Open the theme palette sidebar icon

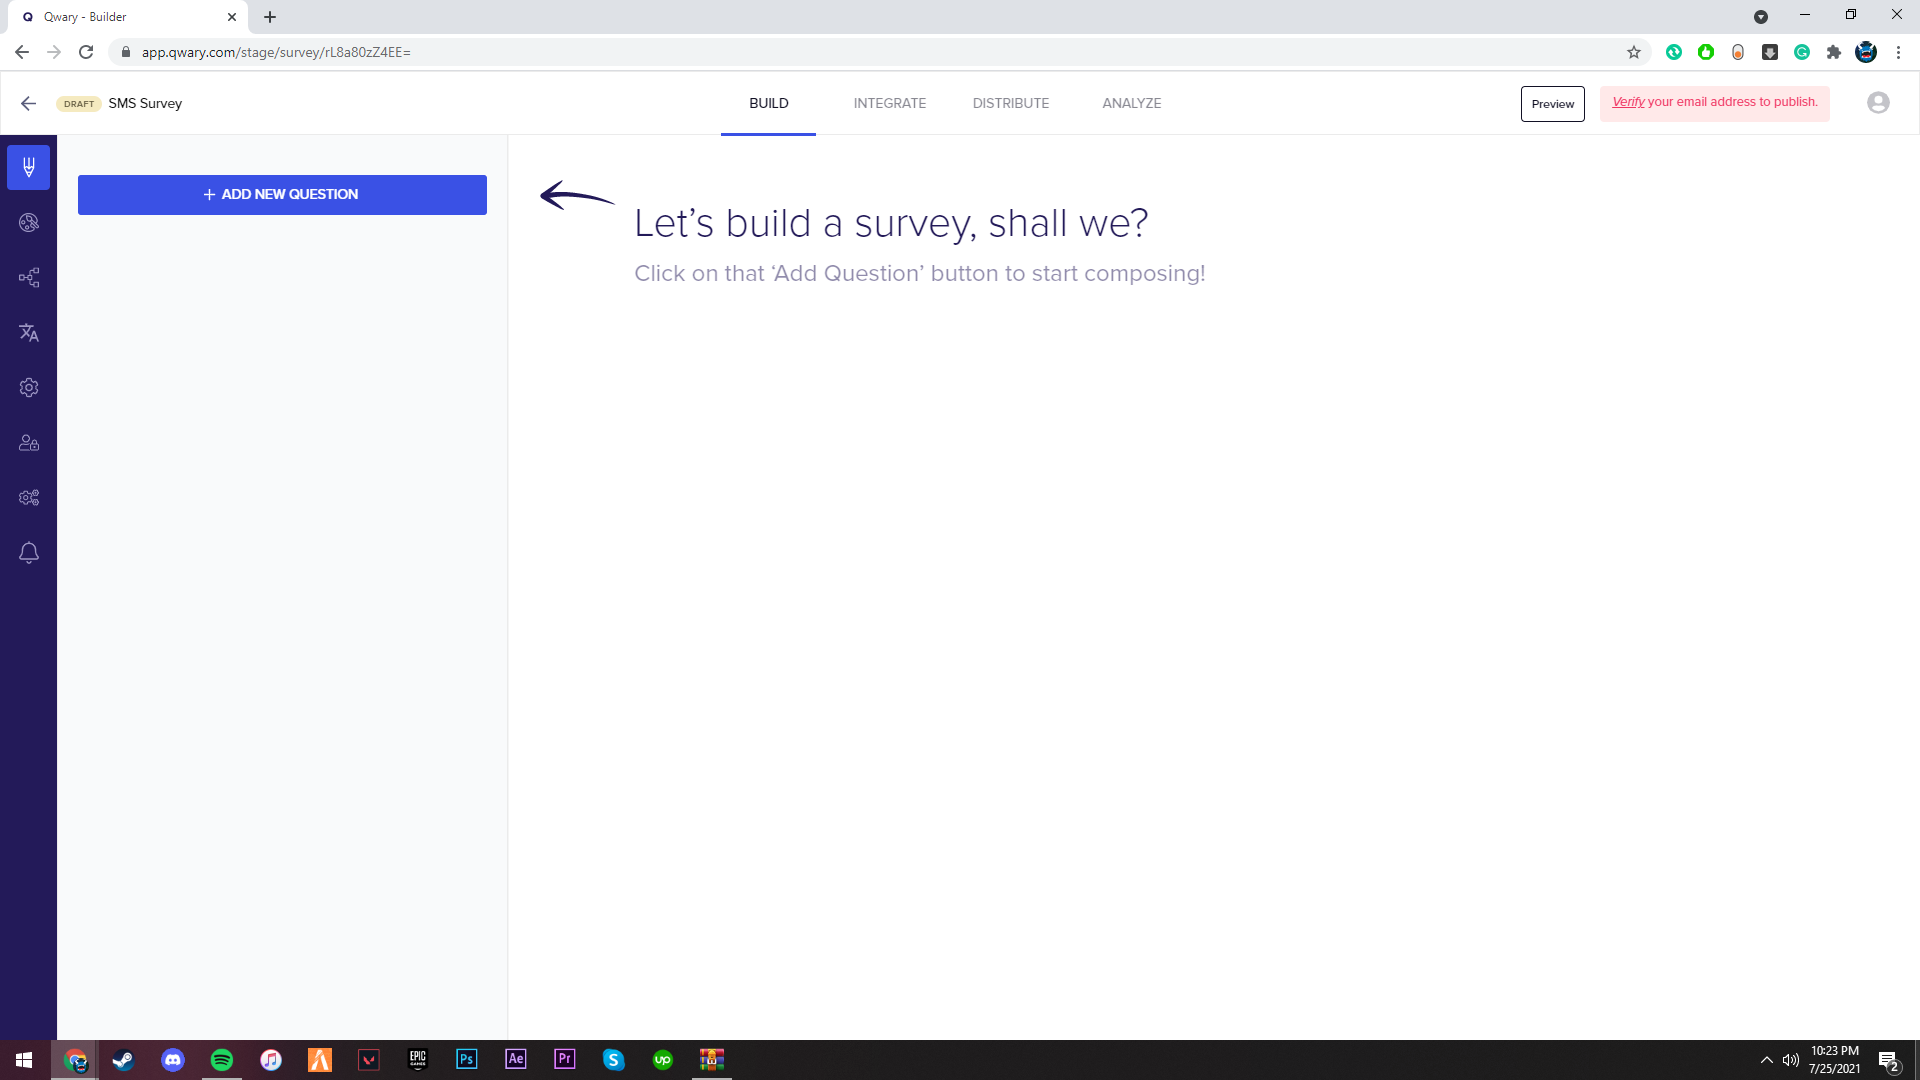point(28,223)
